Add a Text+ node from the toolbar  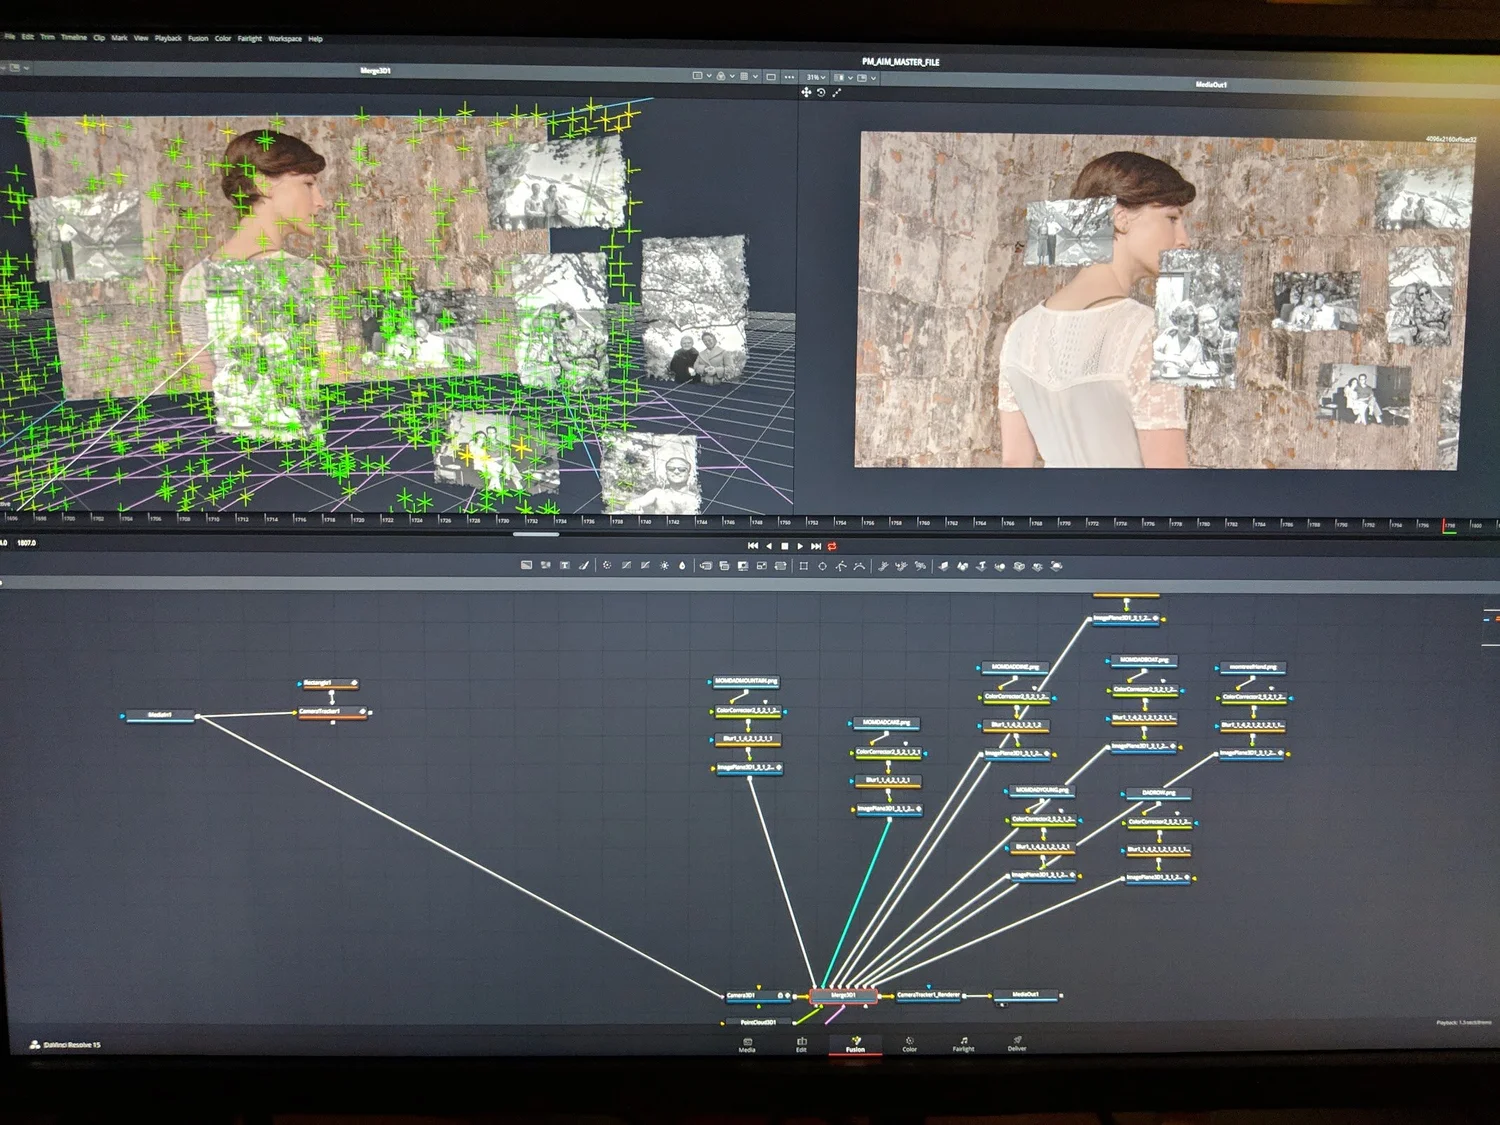pos(565,565)
